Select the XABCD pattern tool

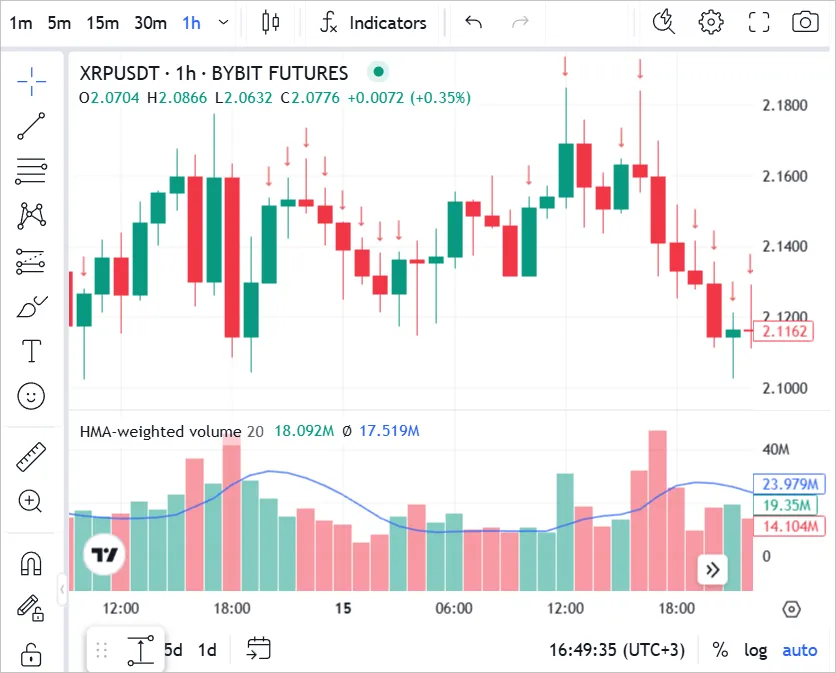pyautogui.click(x=30, y=216)
